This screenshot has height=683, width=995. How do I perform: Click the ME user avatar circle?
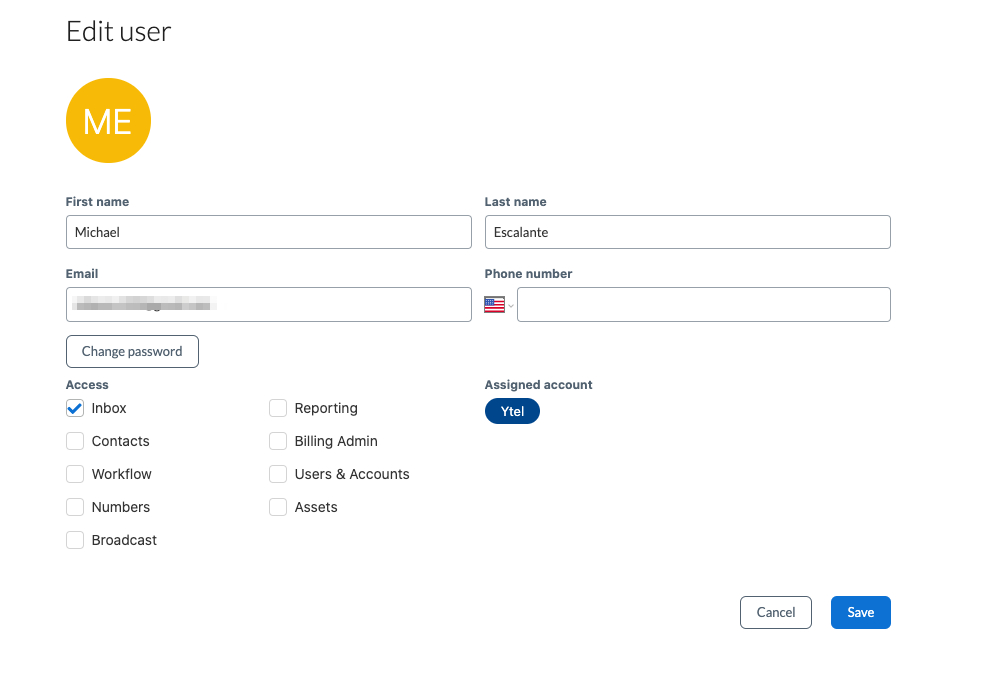click(108, 121)
